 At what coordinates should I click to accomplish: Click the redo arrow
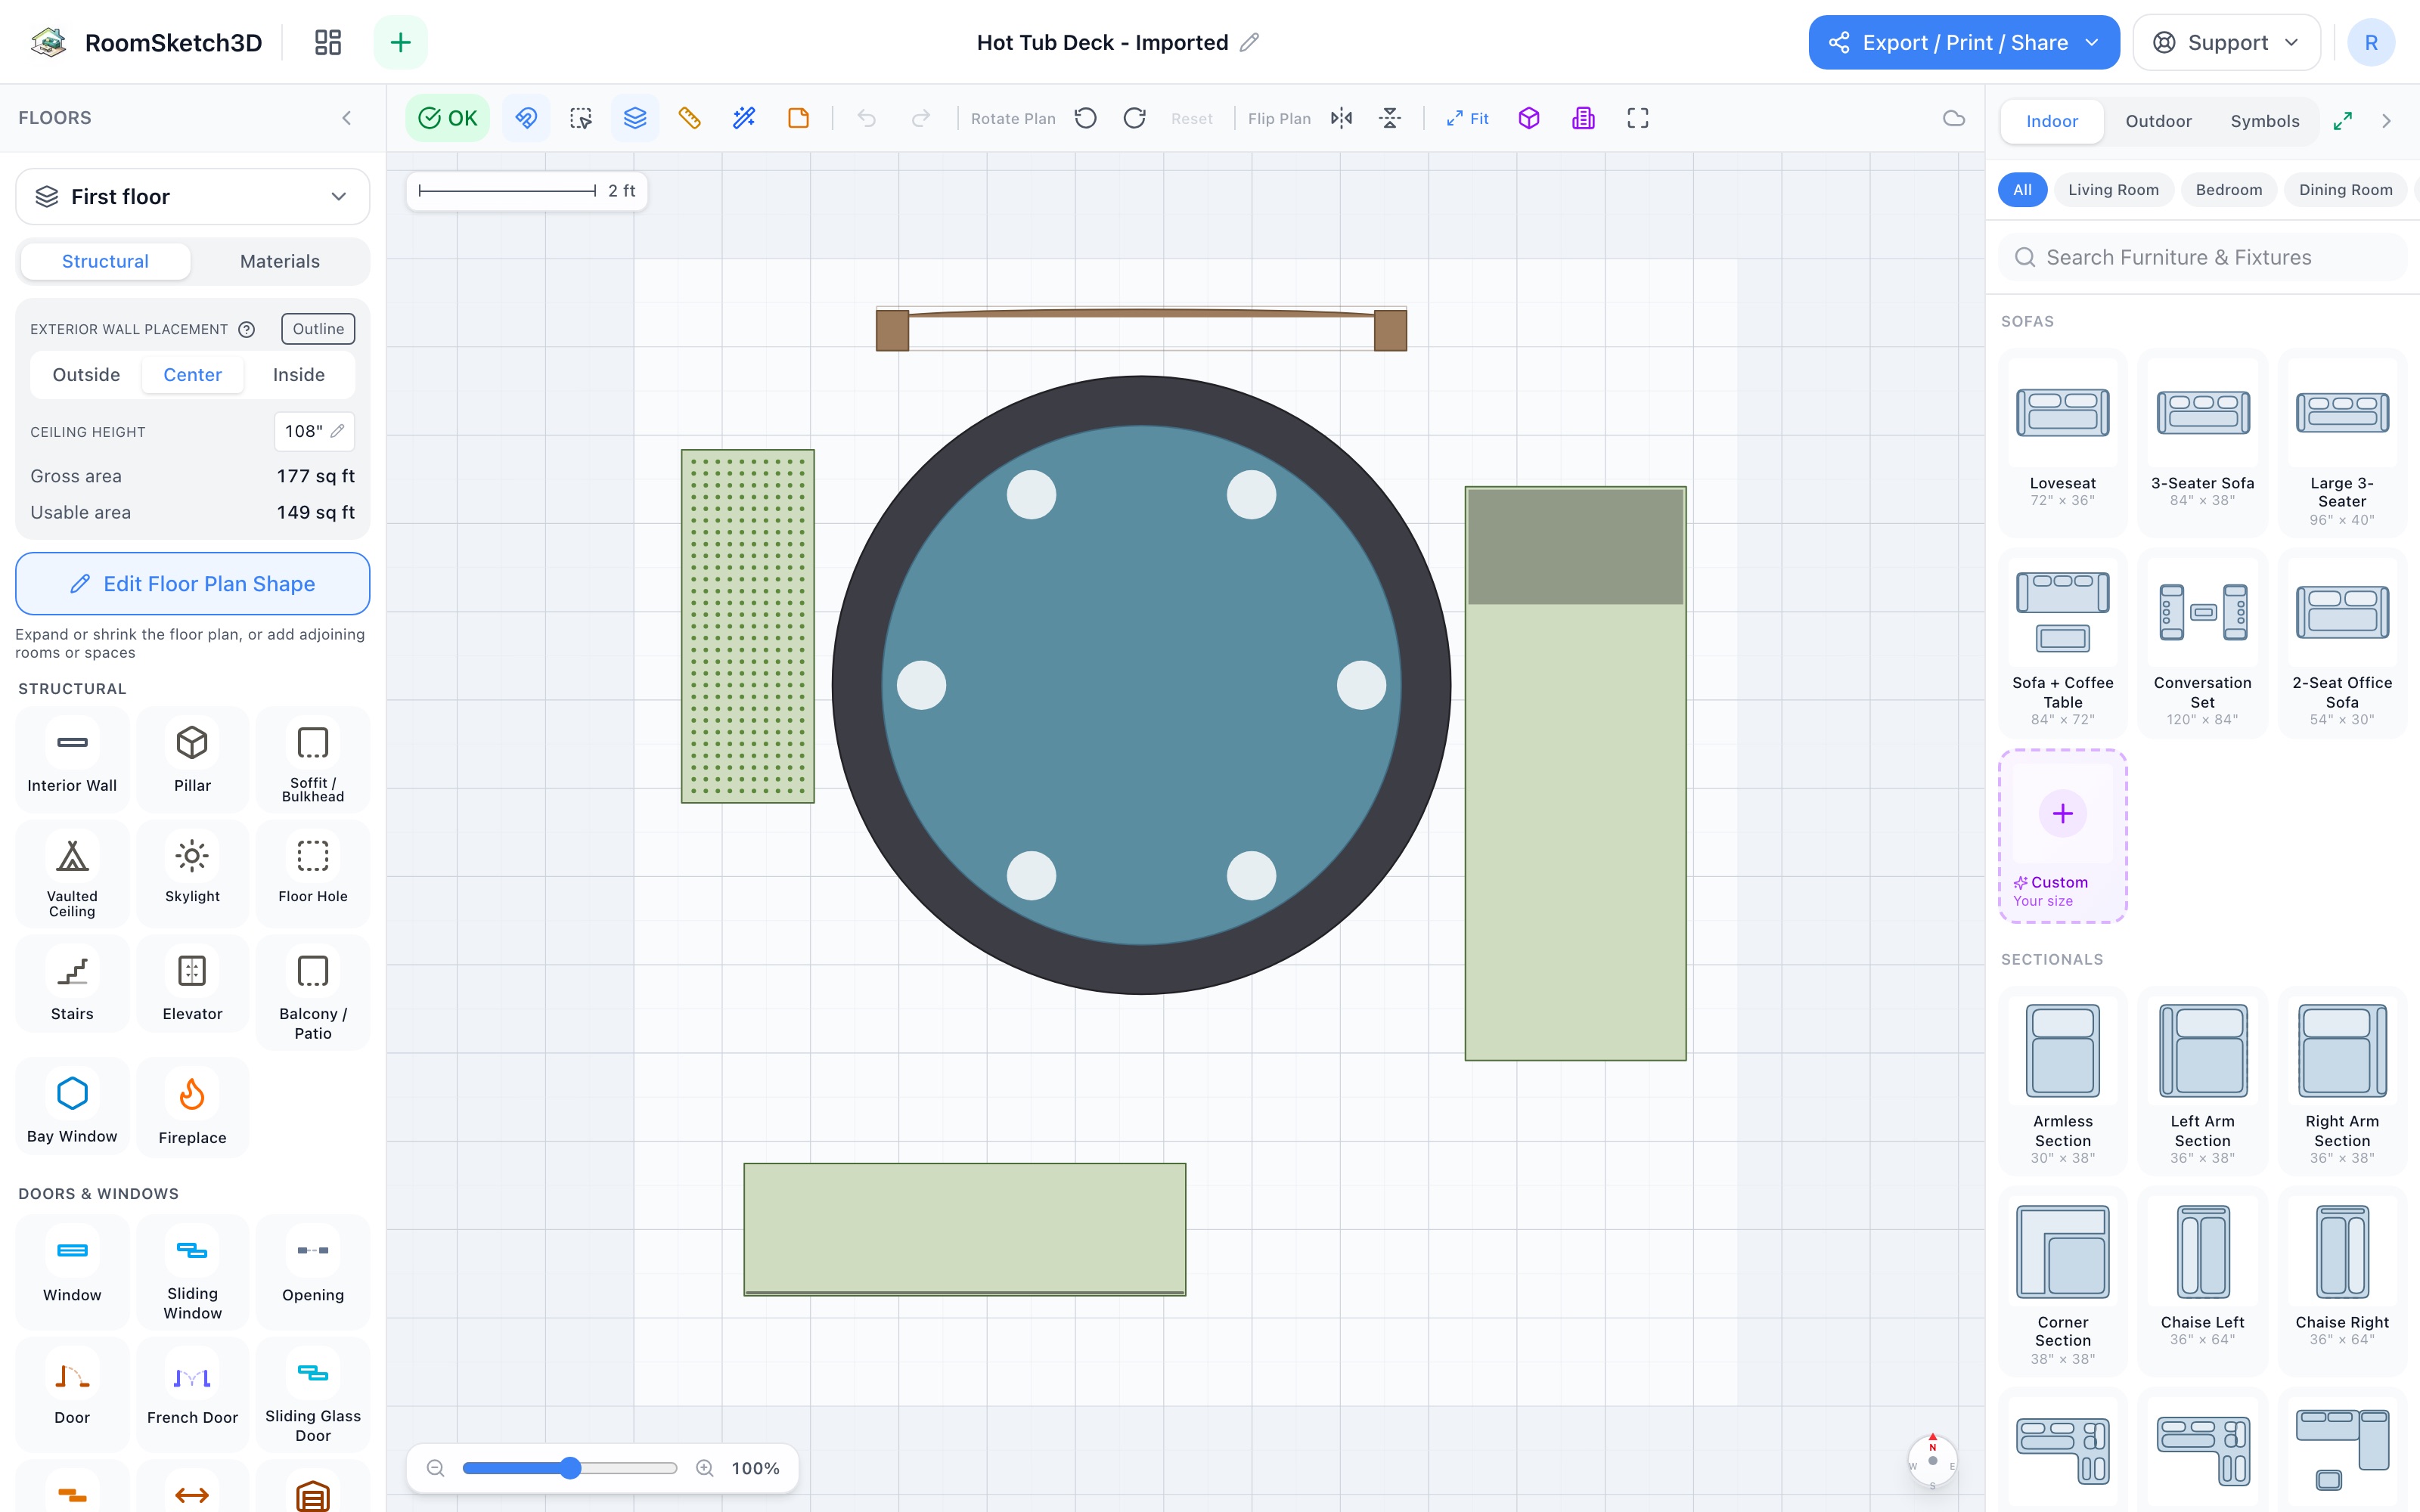click(921, 118)
